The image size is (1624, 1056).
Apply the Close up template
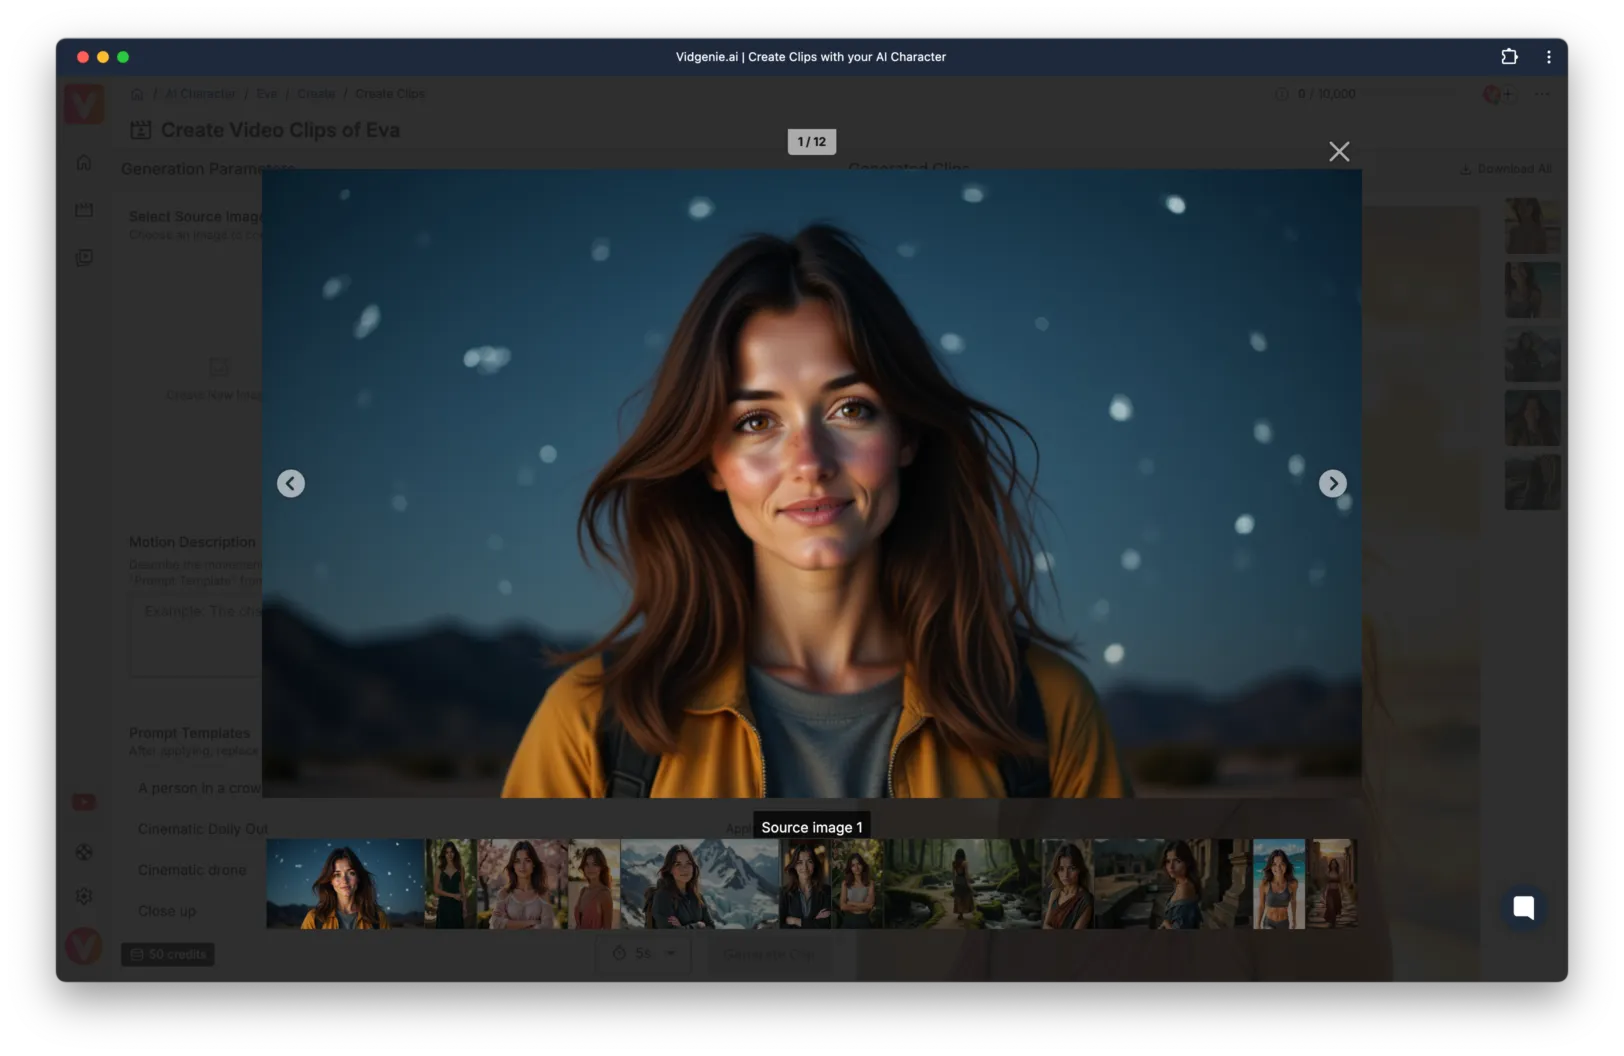(167, 911)
